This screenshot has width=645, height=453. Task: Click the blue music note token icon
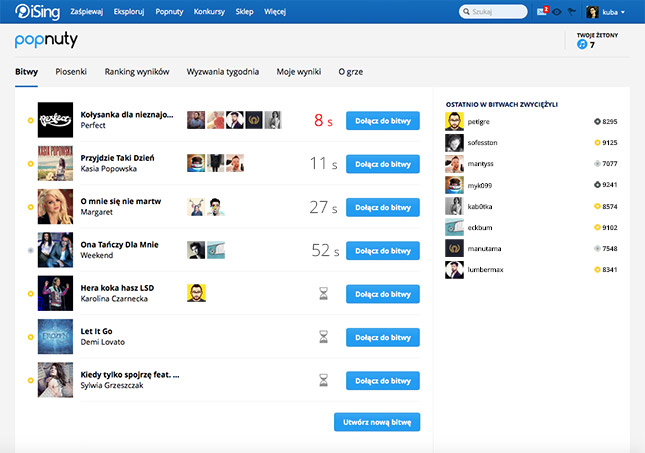[582, 44]
